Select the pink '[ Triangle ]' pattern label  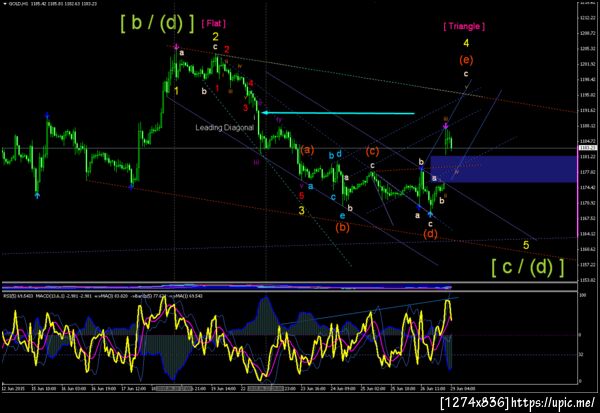coord(464,26)
